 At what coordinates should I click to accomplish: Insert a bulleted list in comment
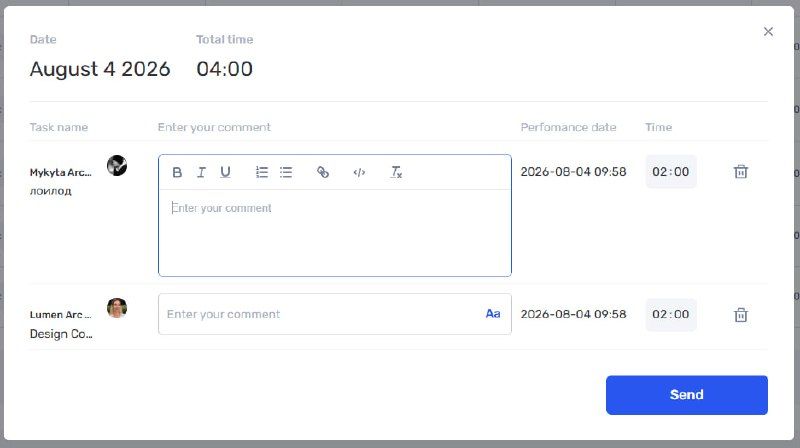click(x=286, y=172)
